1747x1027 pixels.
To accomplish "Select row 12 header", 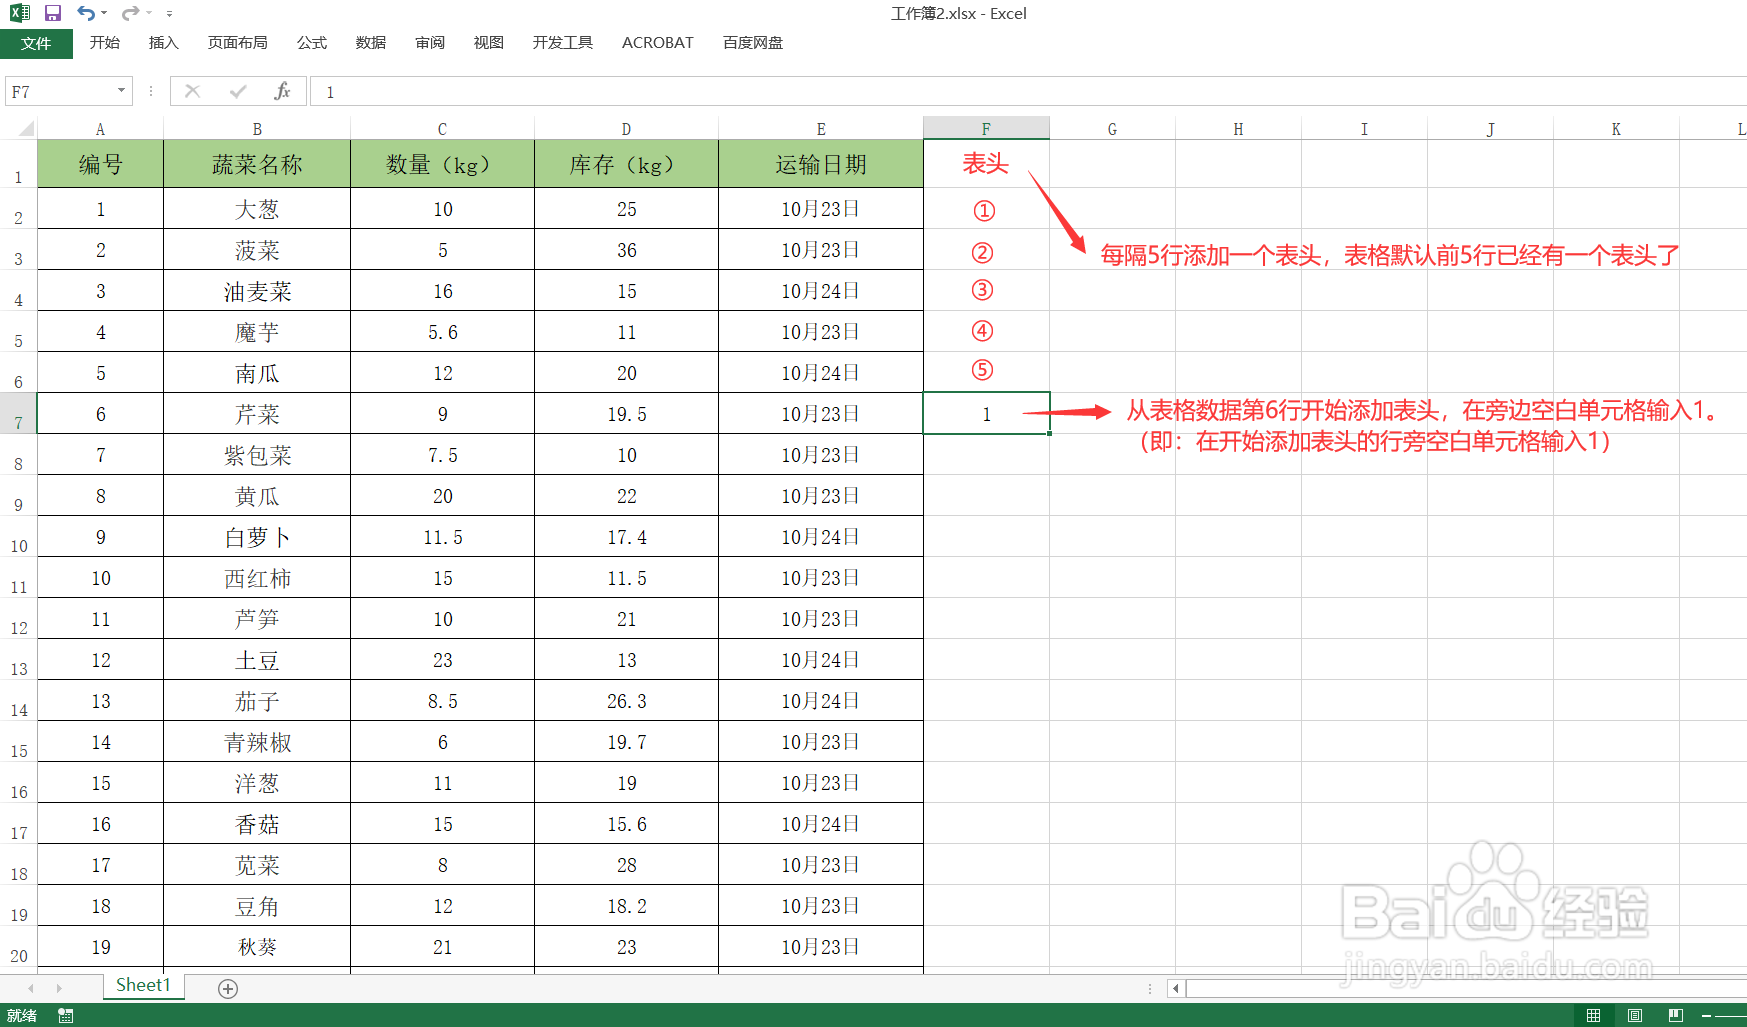I will (x=18, y=619).
